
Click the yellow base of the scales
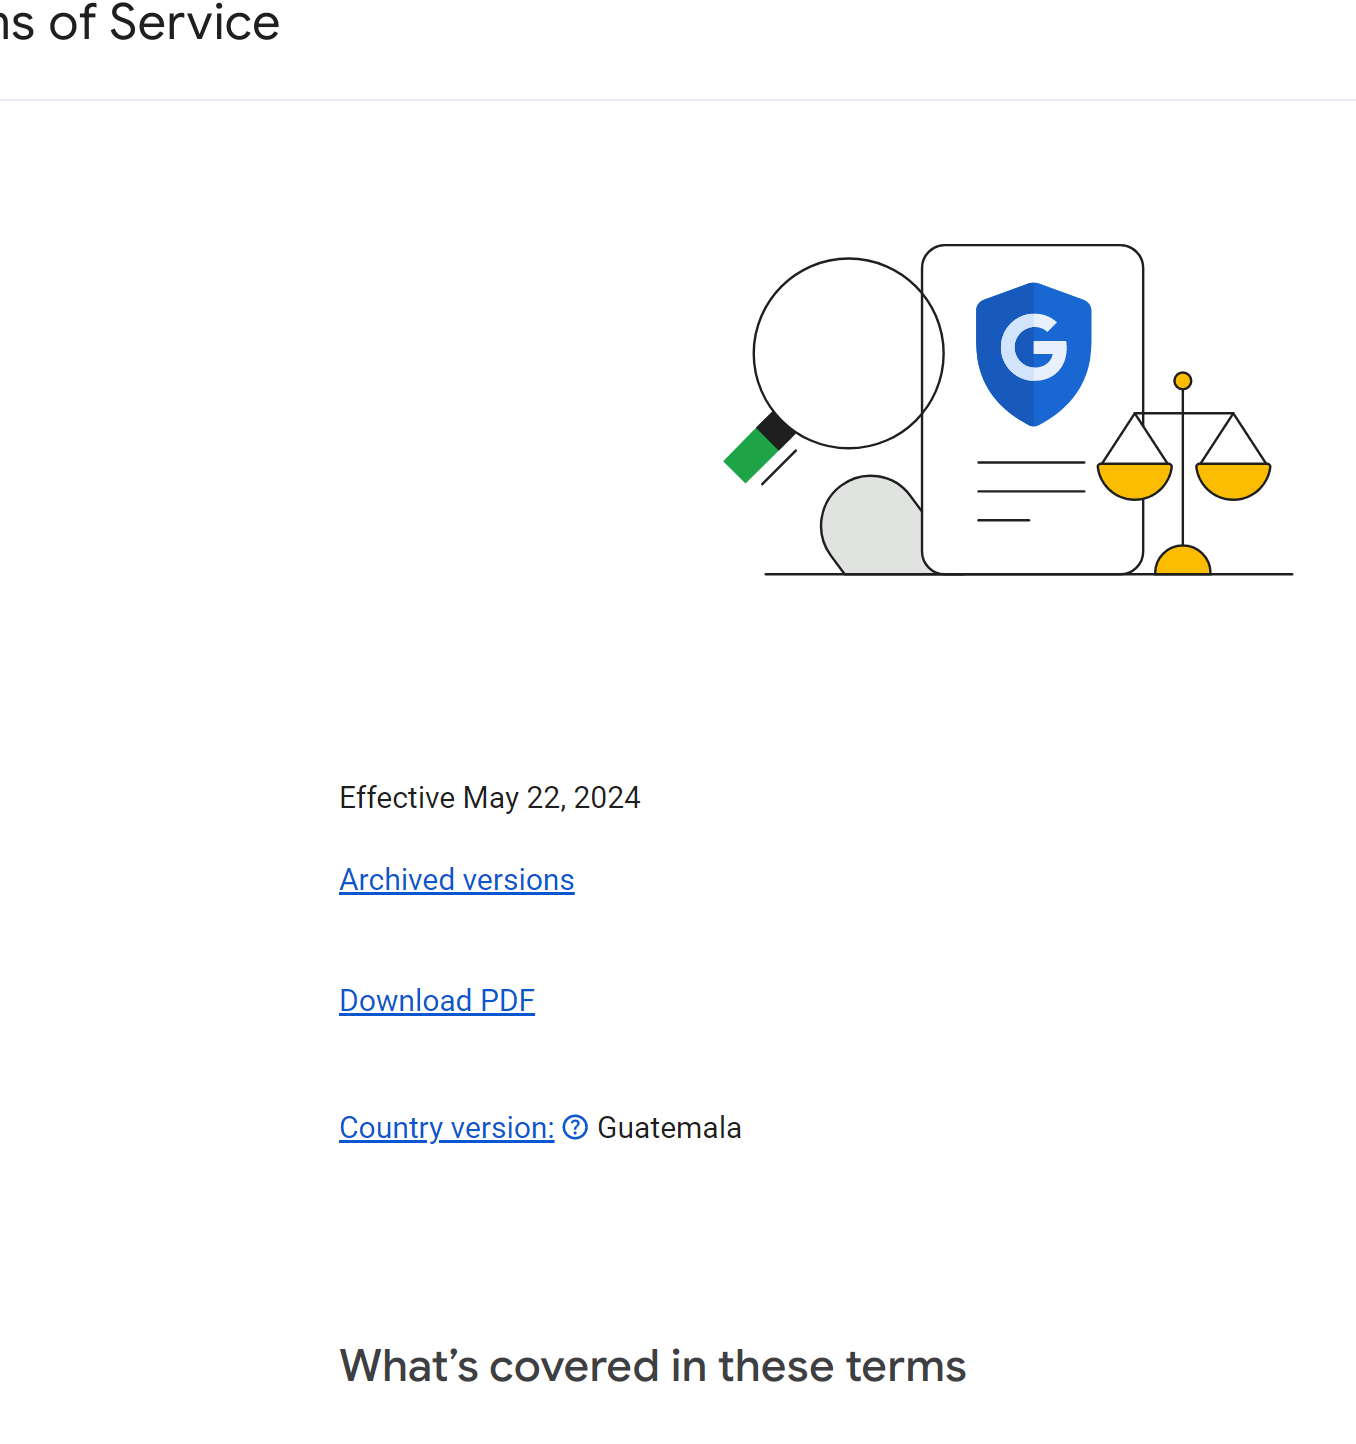coord(1183,562)
